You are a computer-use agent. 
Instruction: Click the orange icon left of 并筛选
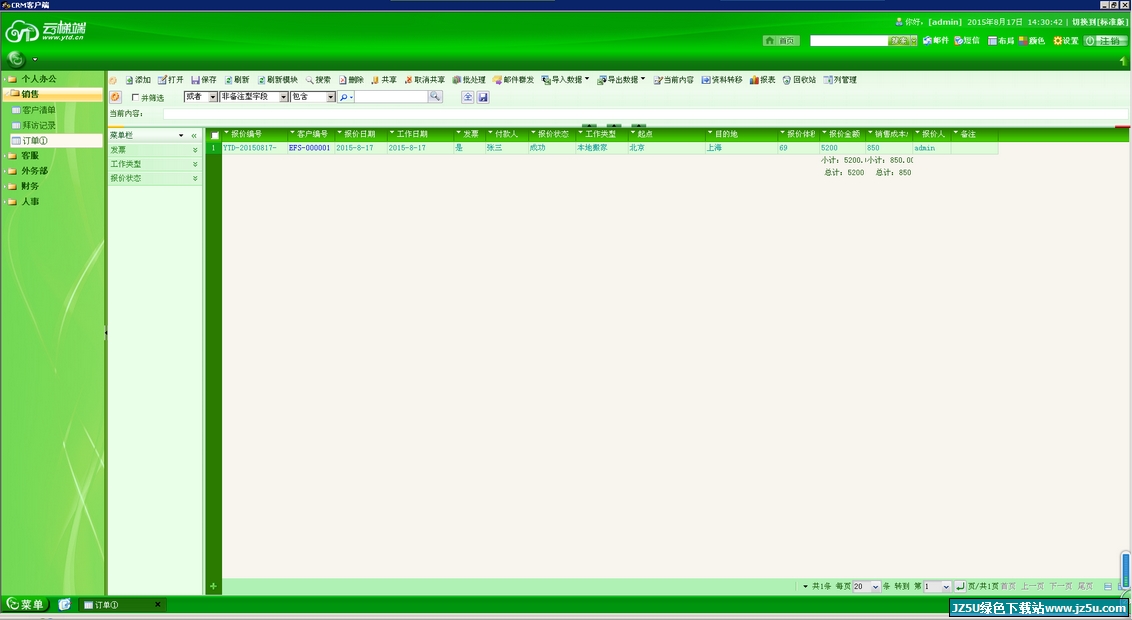(x=115, y=97)
